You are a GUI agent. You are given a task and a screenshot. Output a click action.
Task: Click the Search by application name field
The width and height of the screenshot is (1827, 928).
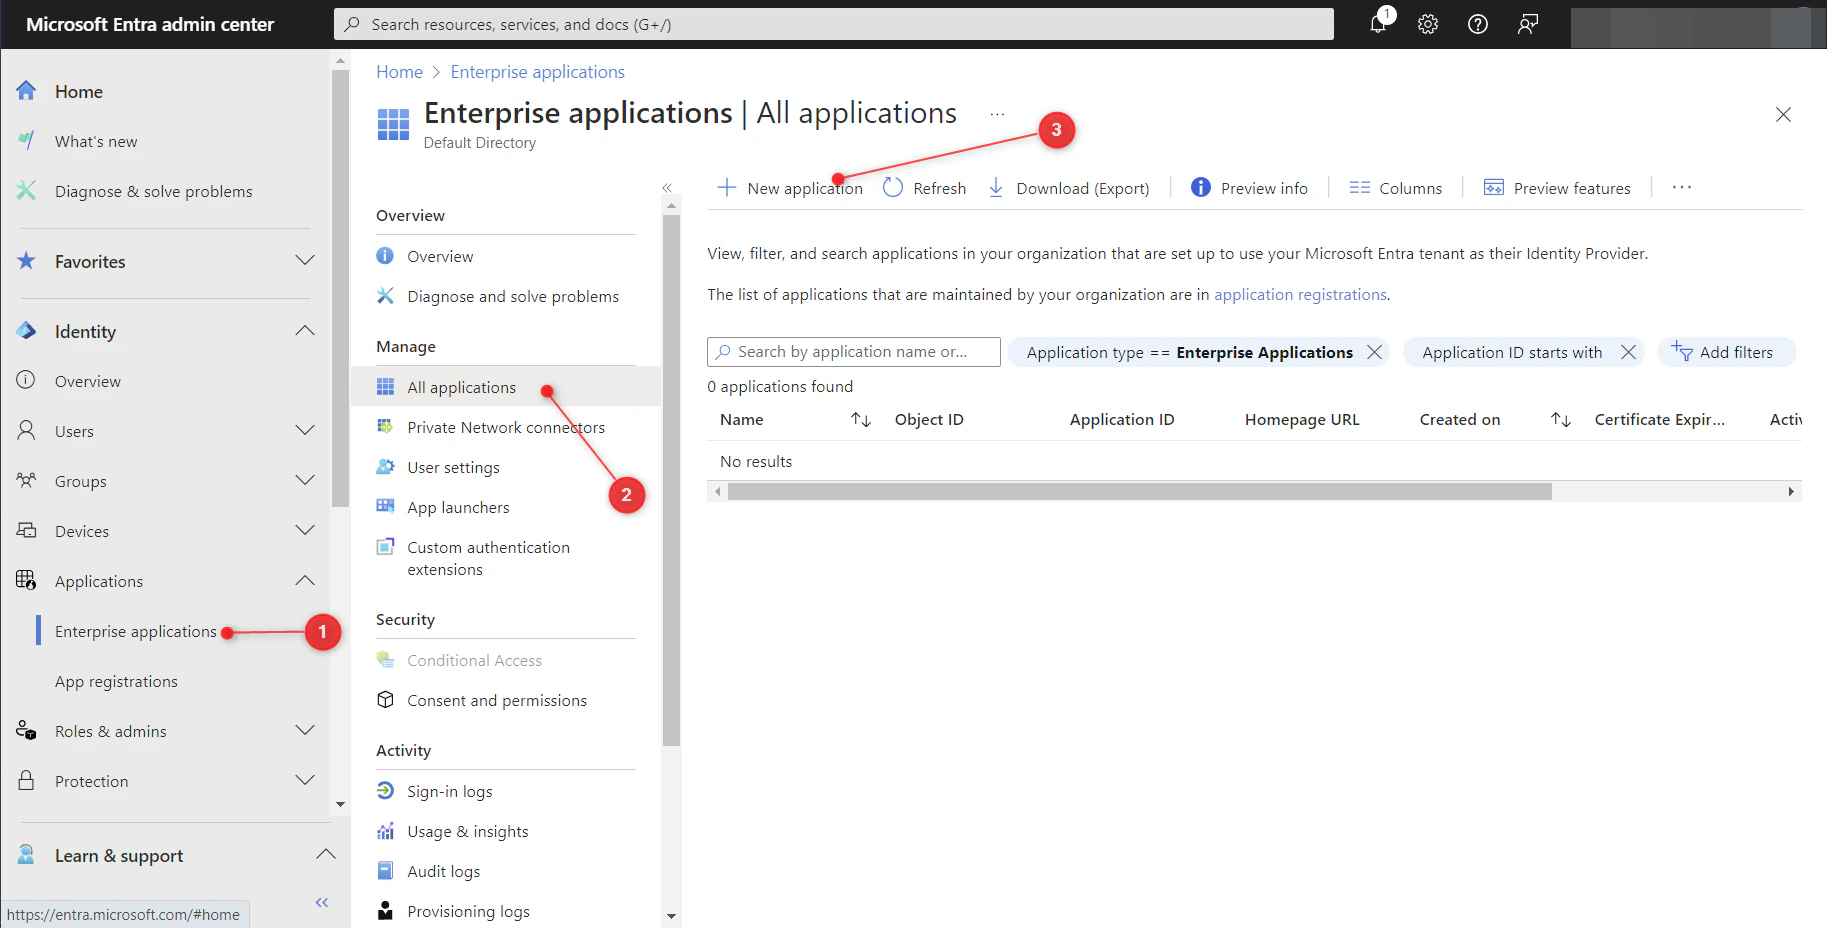[854, 352]
